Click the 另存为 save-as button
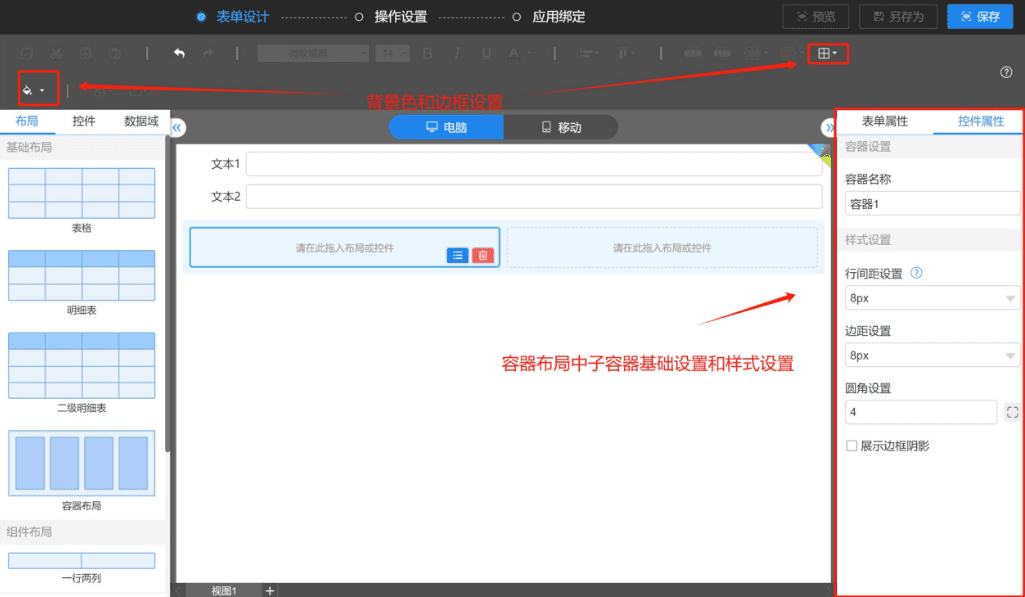Screen dimensions: 1025x597 tap(898, 17)
